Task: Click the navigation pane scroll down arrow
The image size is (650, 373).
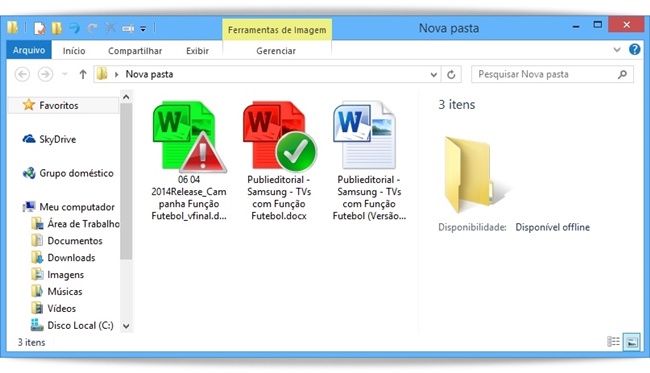Action: click(x=126, y=326)
